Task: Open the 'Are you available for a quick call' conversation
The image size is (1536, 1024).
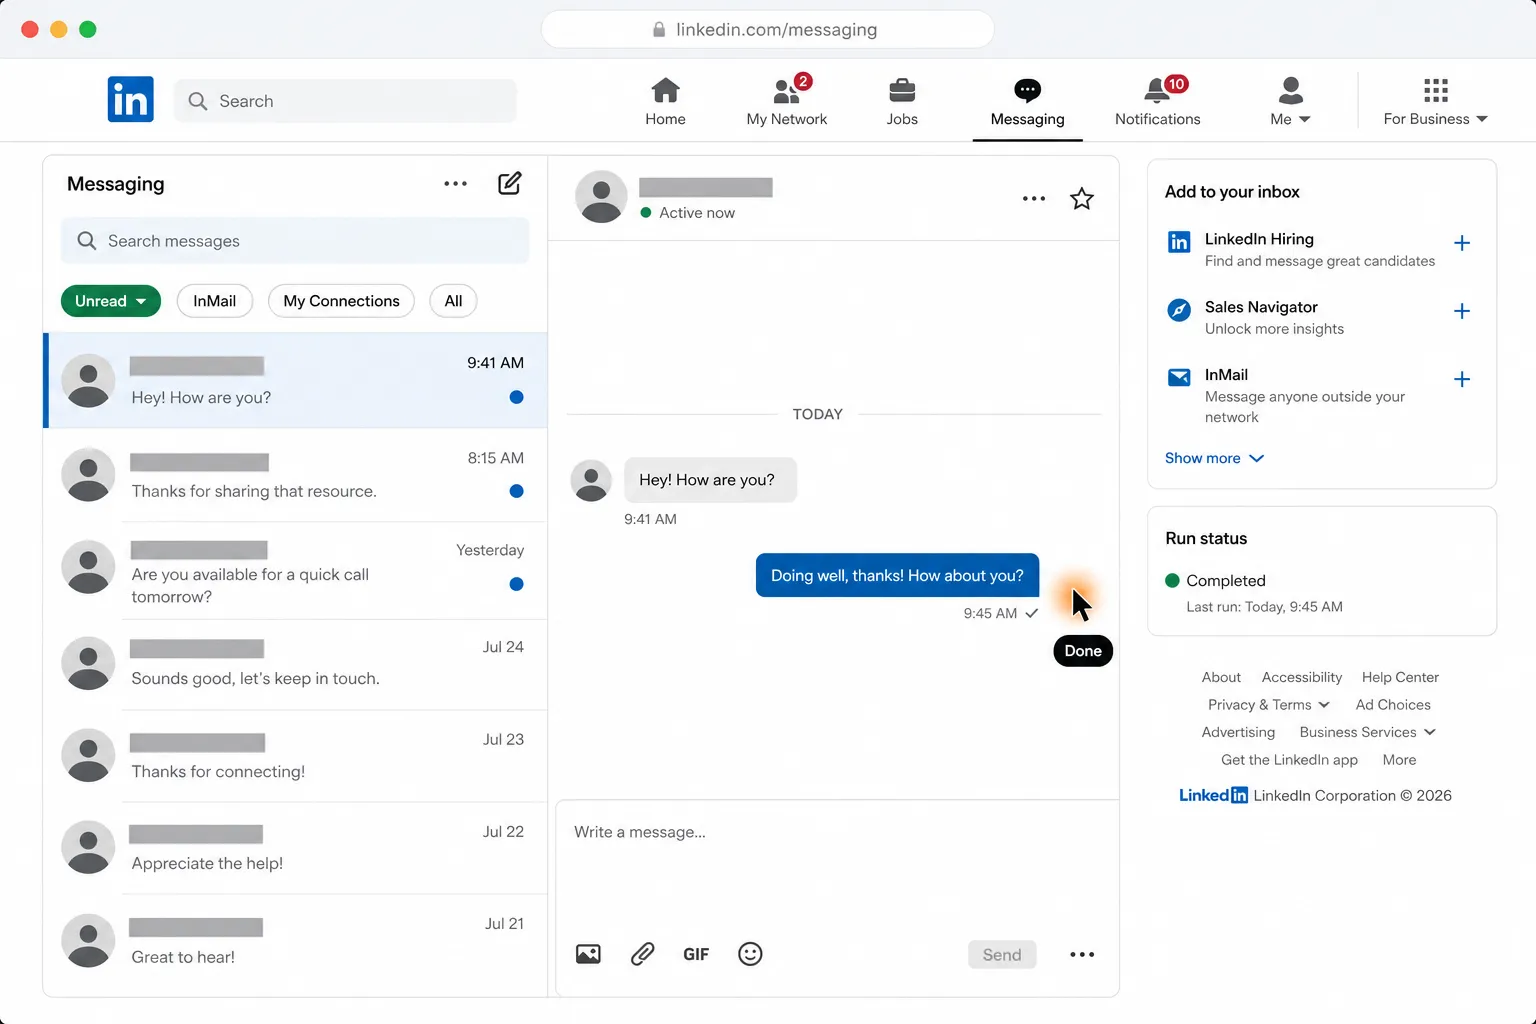Action: (x=296, y=571)
